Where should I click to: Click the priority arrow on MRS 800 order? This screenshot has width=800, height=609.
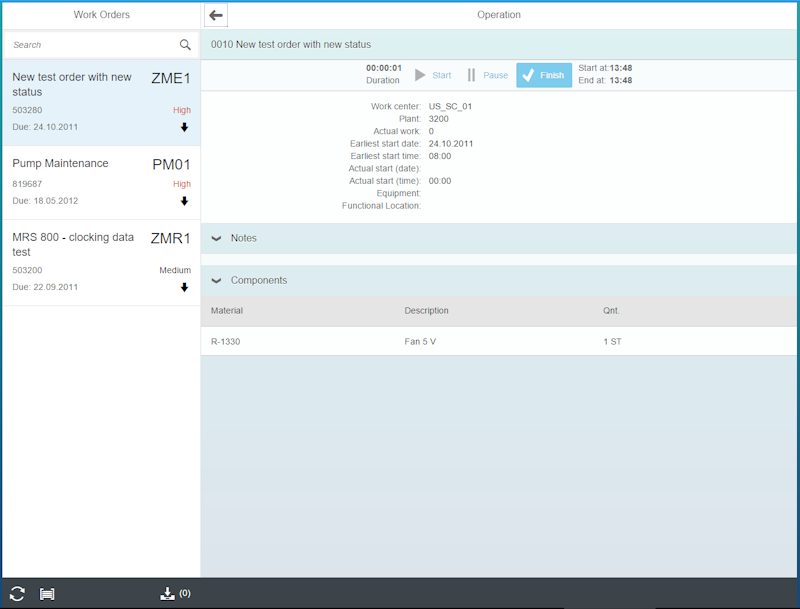tap(183, 287)
